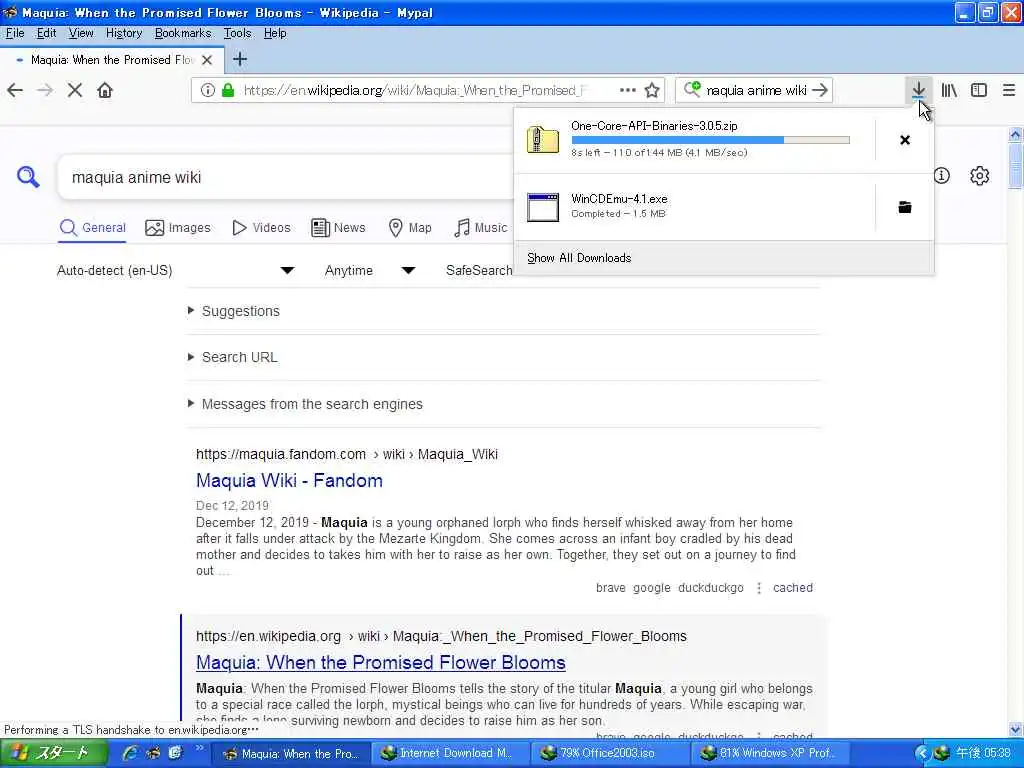This screenshot has height=768, width=1024.
Task: Click the page vertical scrollbar thumb
Action: pyautogui.click(x=1016, y=164)
